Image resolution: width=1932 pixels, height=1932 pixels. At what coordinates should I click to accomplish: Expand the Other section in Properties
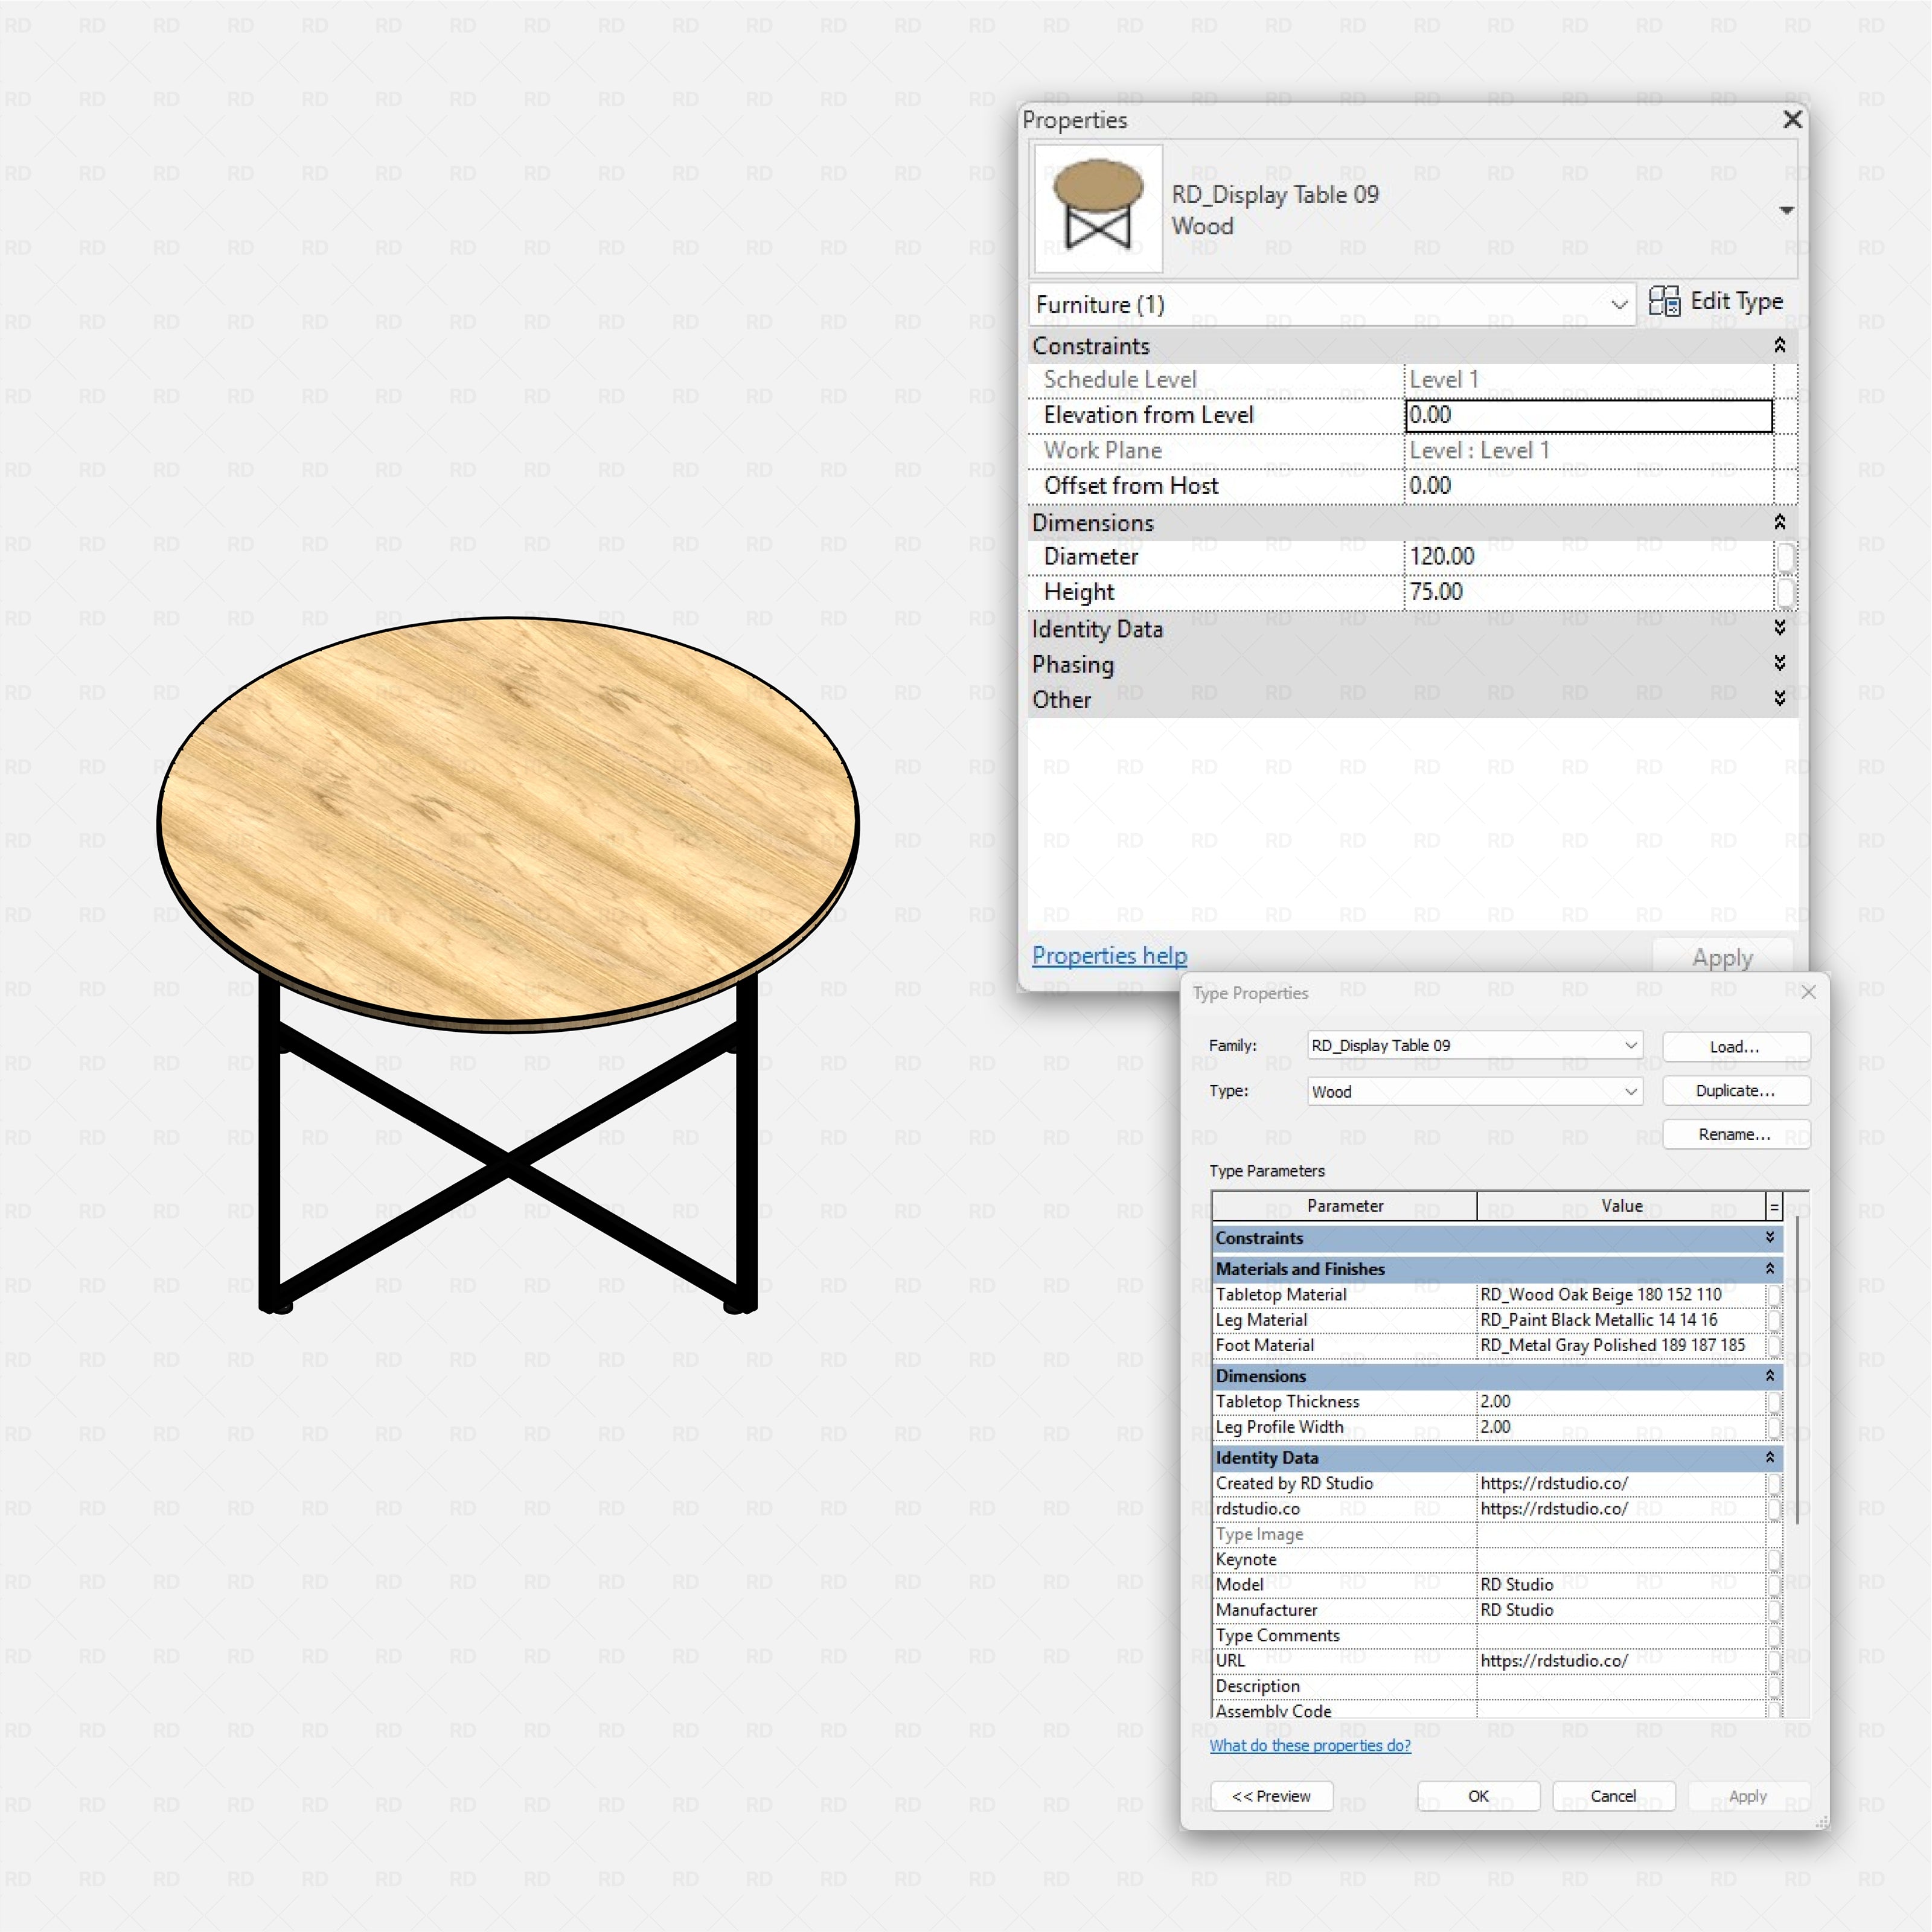point(1780,698)
